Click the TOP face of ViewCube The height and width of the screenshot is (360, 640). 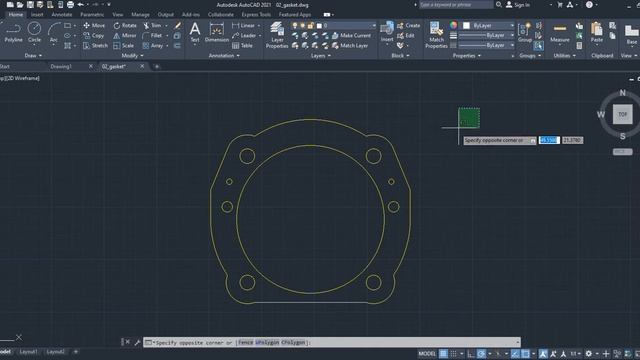click(x=622, y=114)
